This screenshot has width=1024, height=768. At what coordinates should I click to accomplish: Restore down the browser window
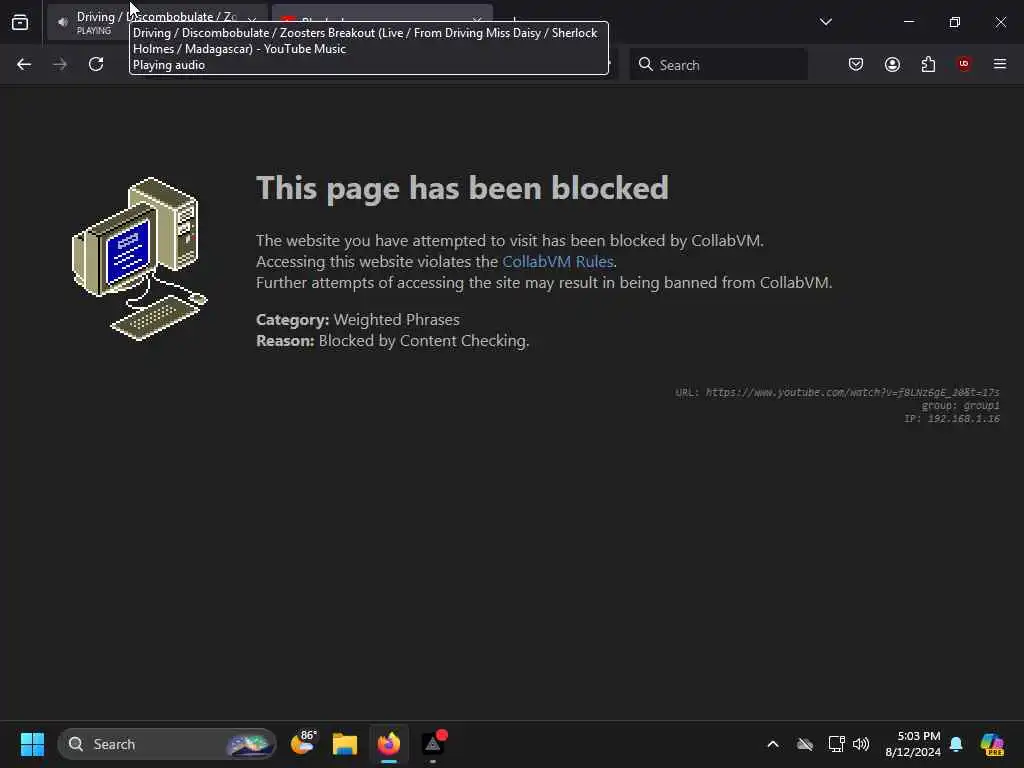pyautogui.click(x=955, y=22)
